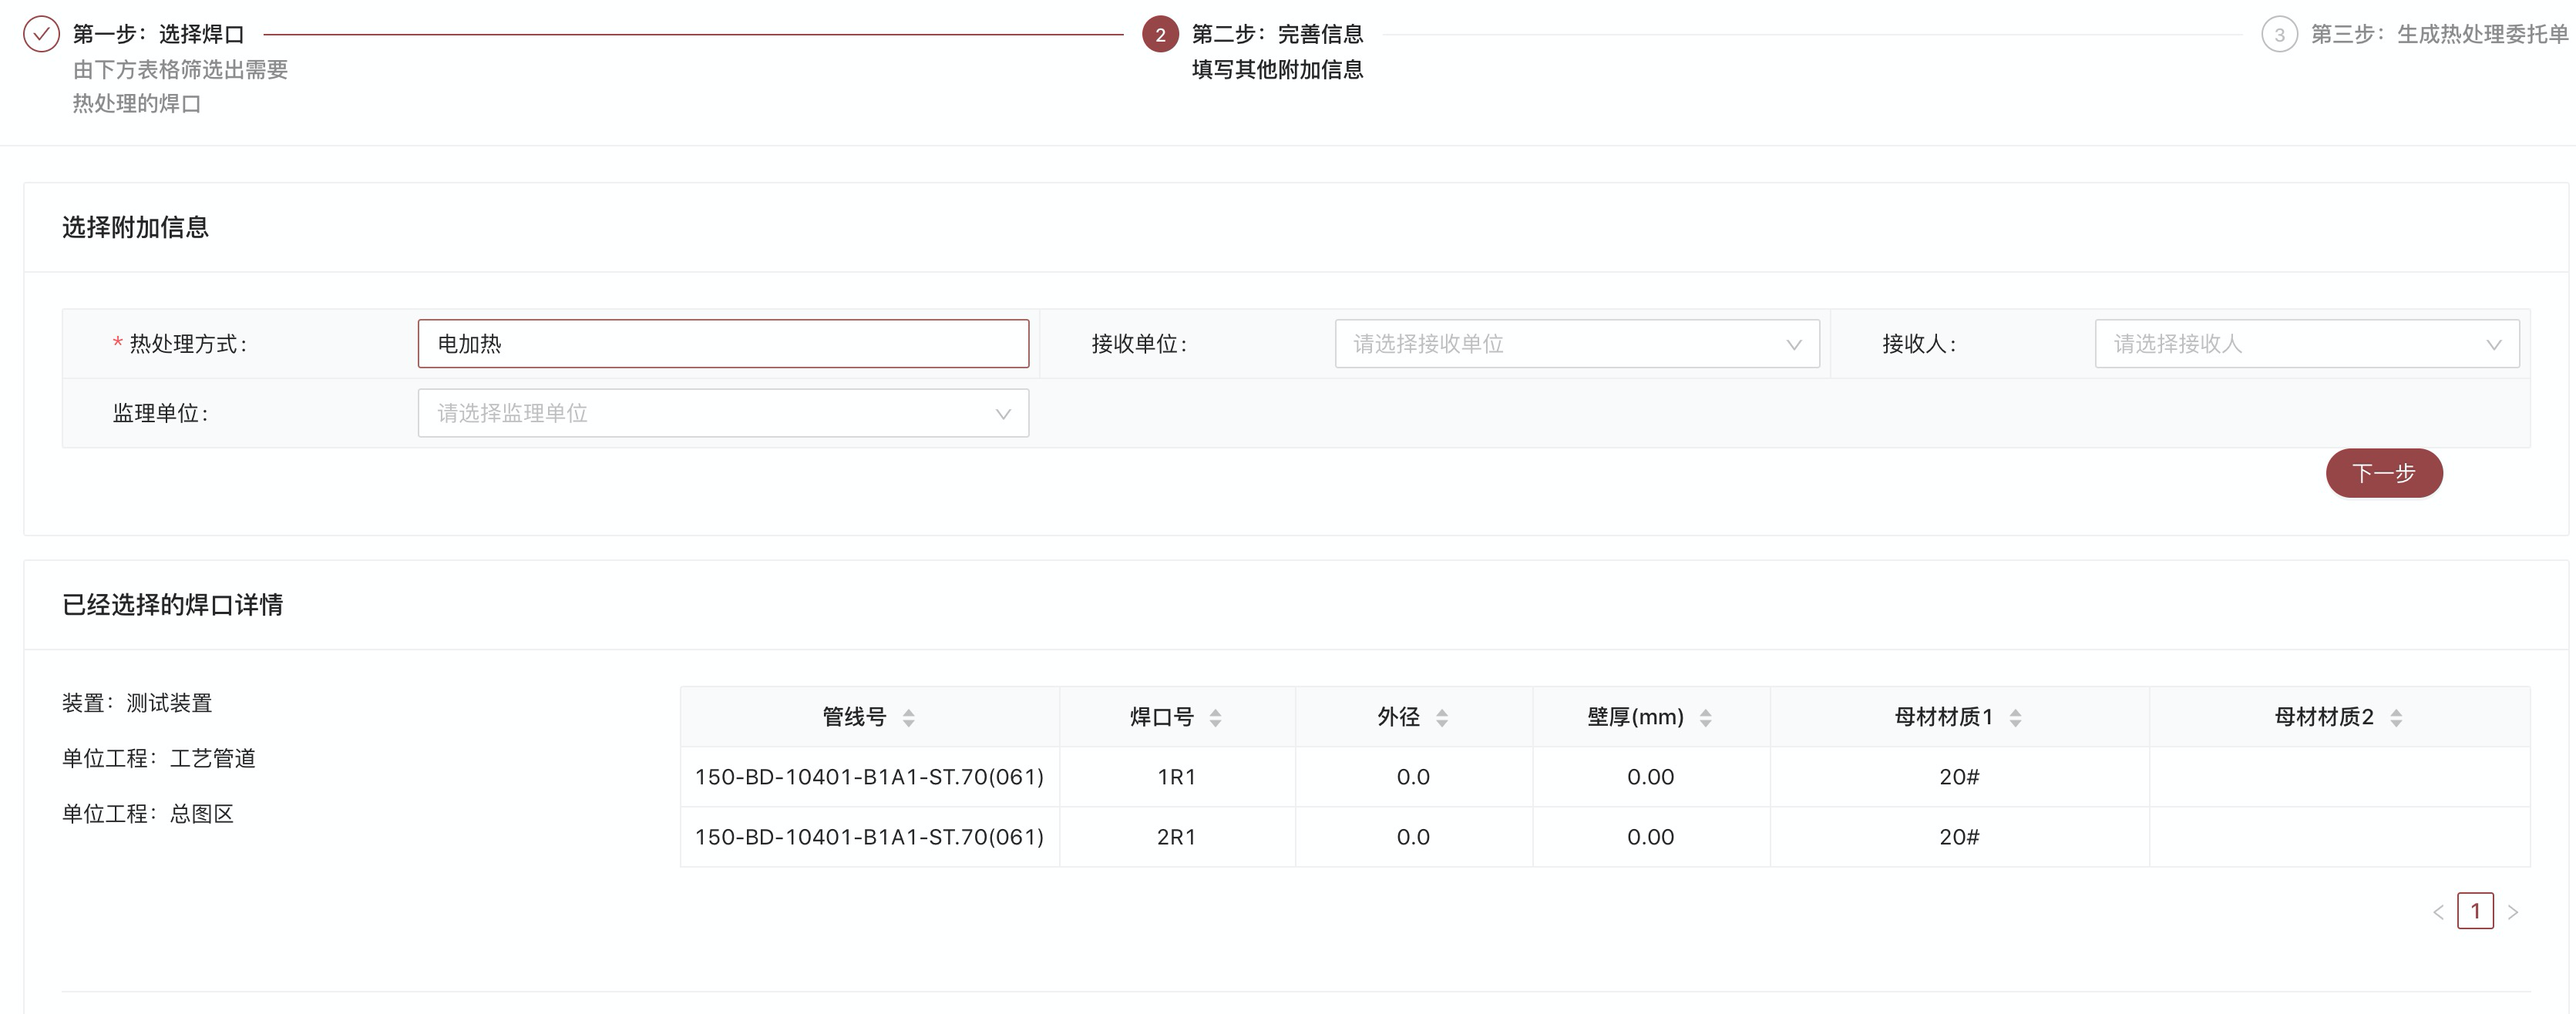Click the 热处理方式 input field
The width and height of the screenshot is (2576, 1014).
coord(723,344)
